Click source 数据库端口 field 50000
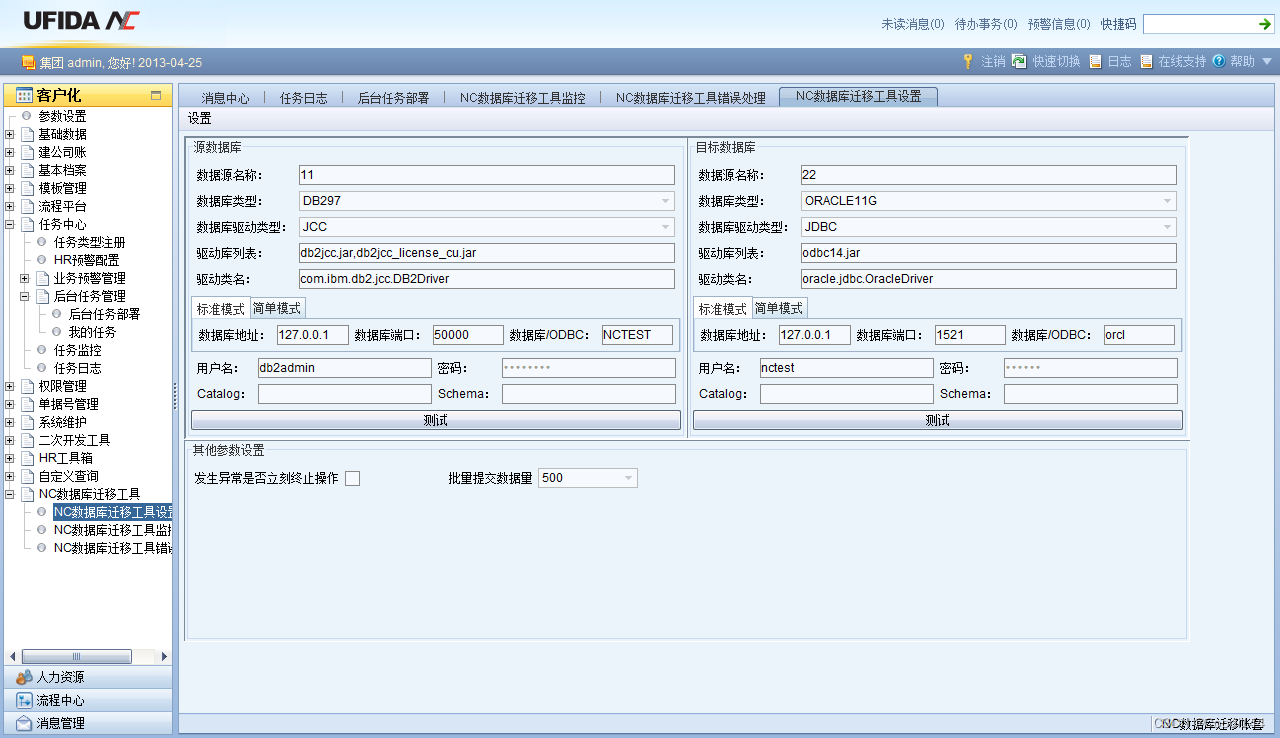The image size is (1280, 738). pyautogui.click(x=468, y=335)
